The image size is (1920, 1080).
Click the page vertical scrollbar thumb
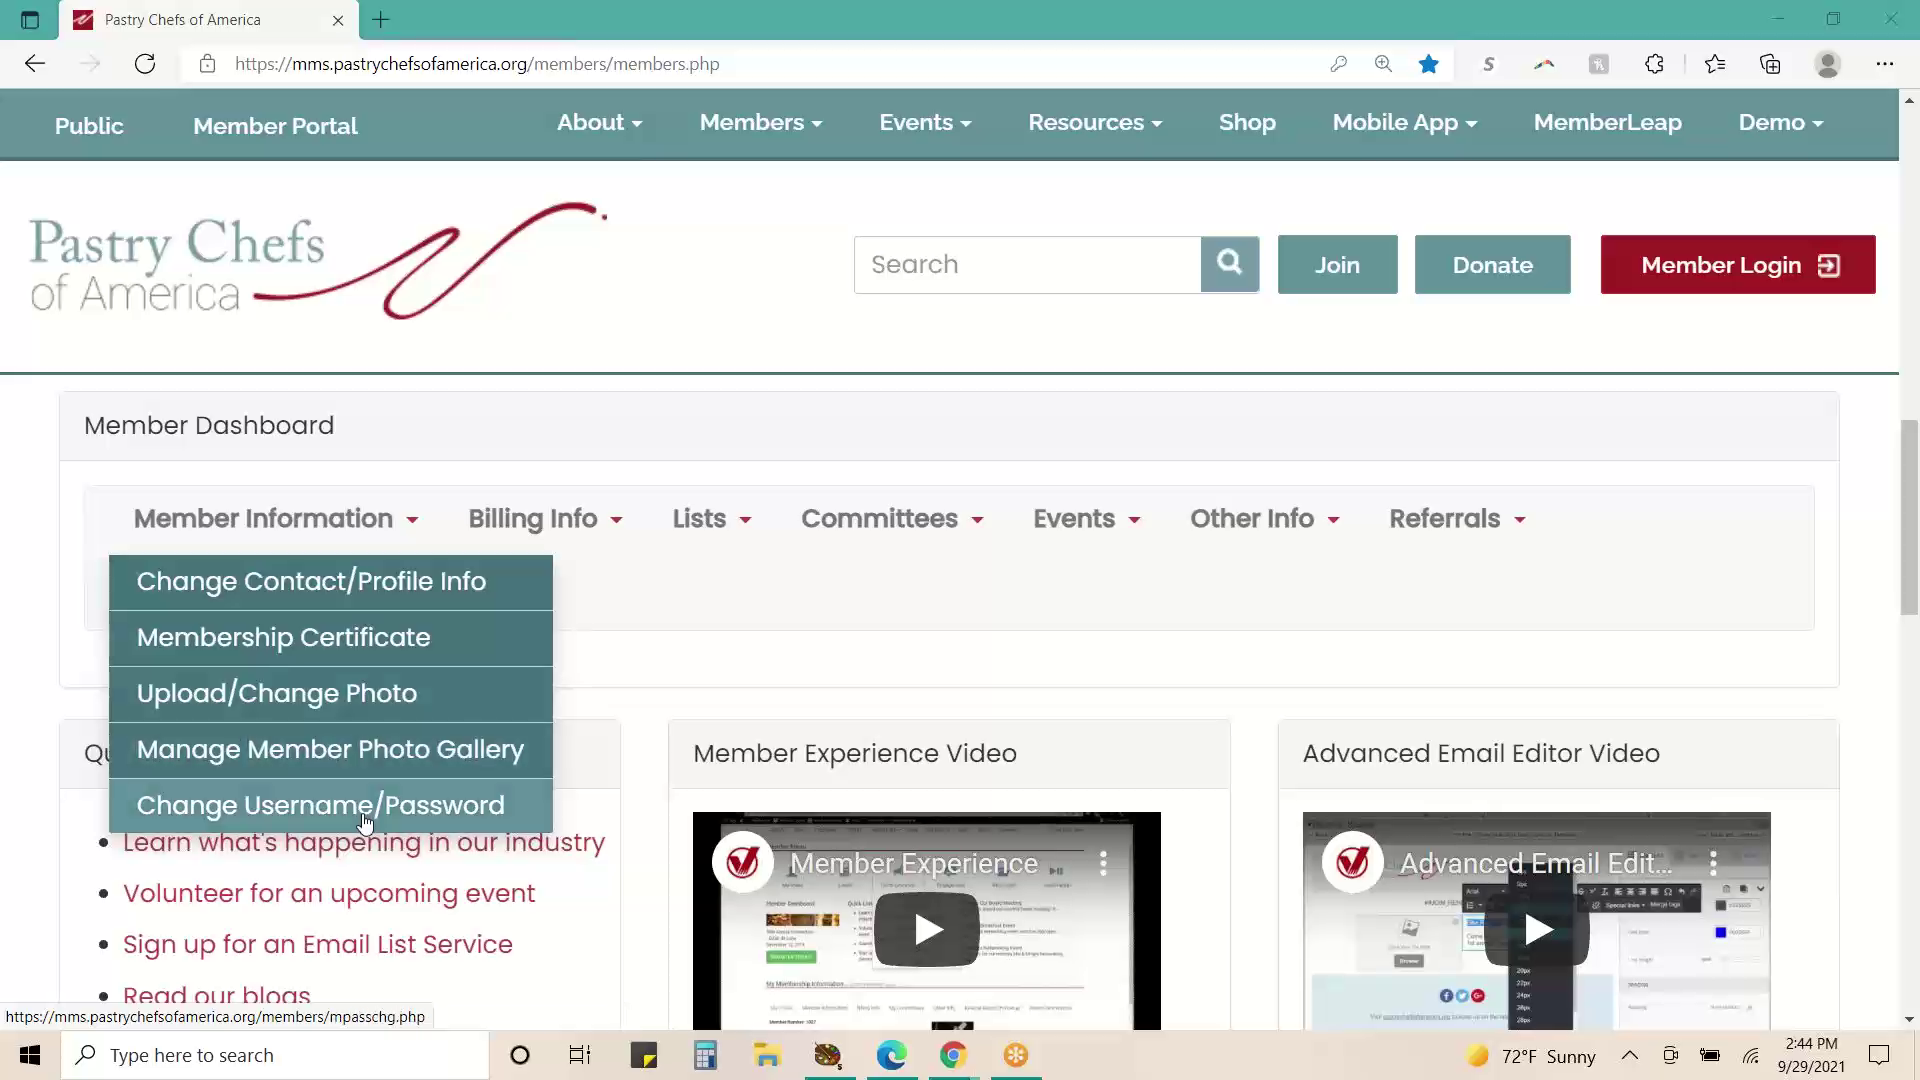(1909, 518)
